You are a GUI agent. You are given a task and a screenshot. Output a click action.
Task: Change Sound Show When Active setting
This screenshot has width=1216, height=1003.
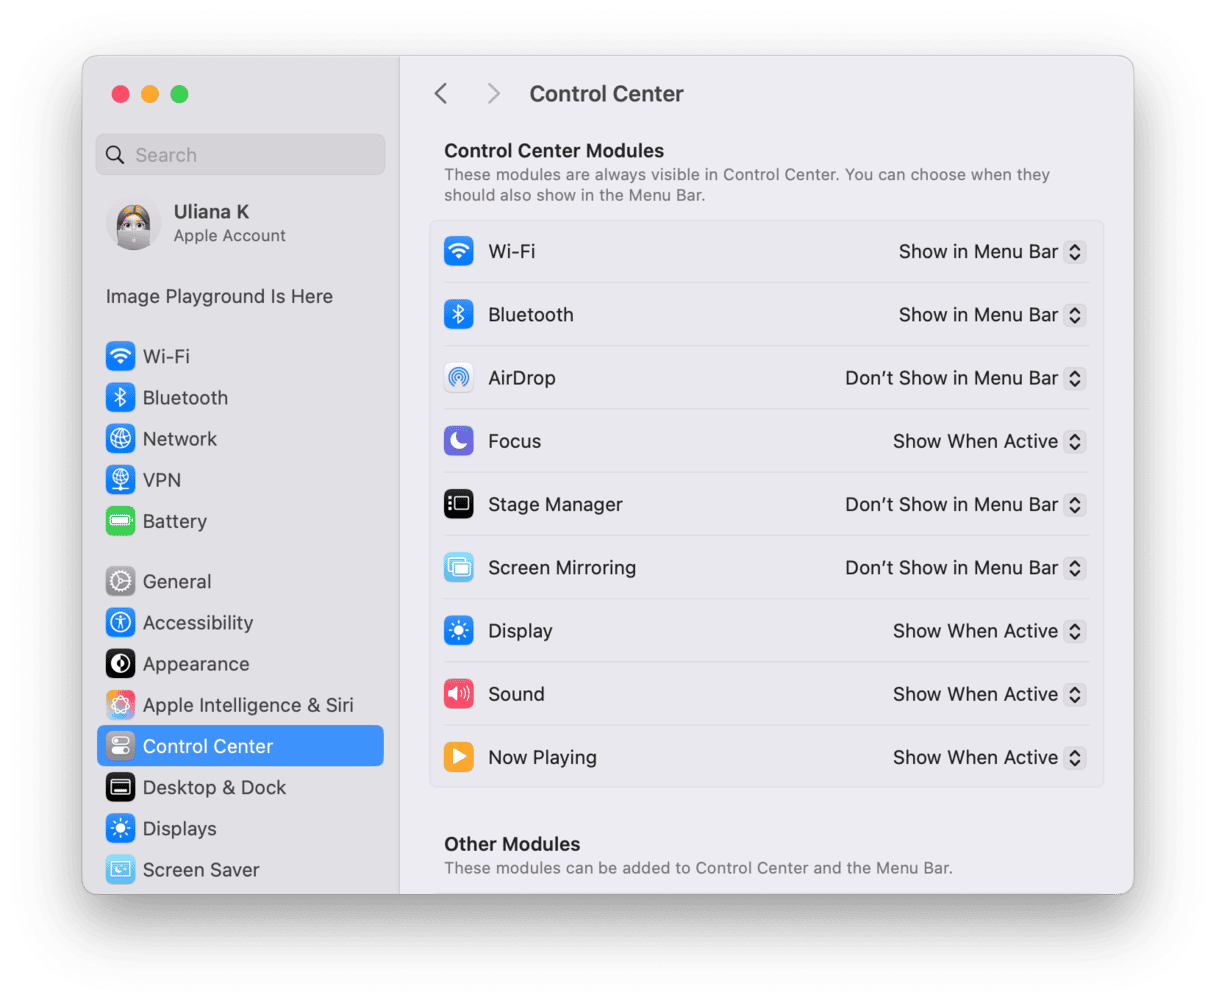pos(988,694)
